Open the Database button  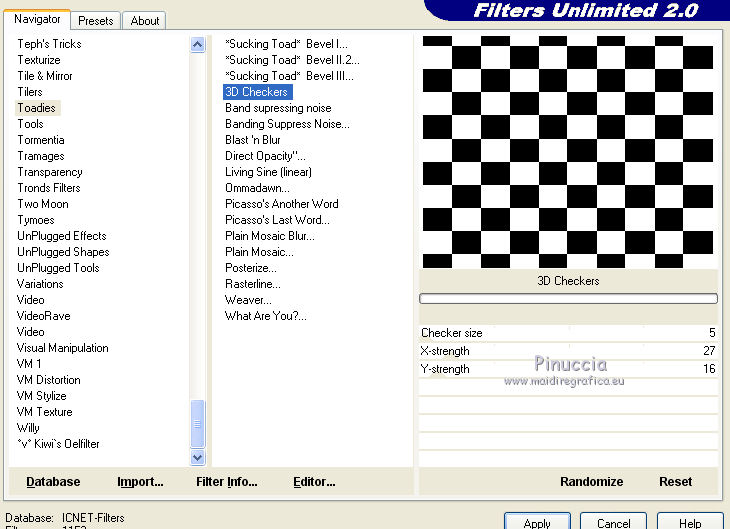pyautogui.click(x=53, y=482)
